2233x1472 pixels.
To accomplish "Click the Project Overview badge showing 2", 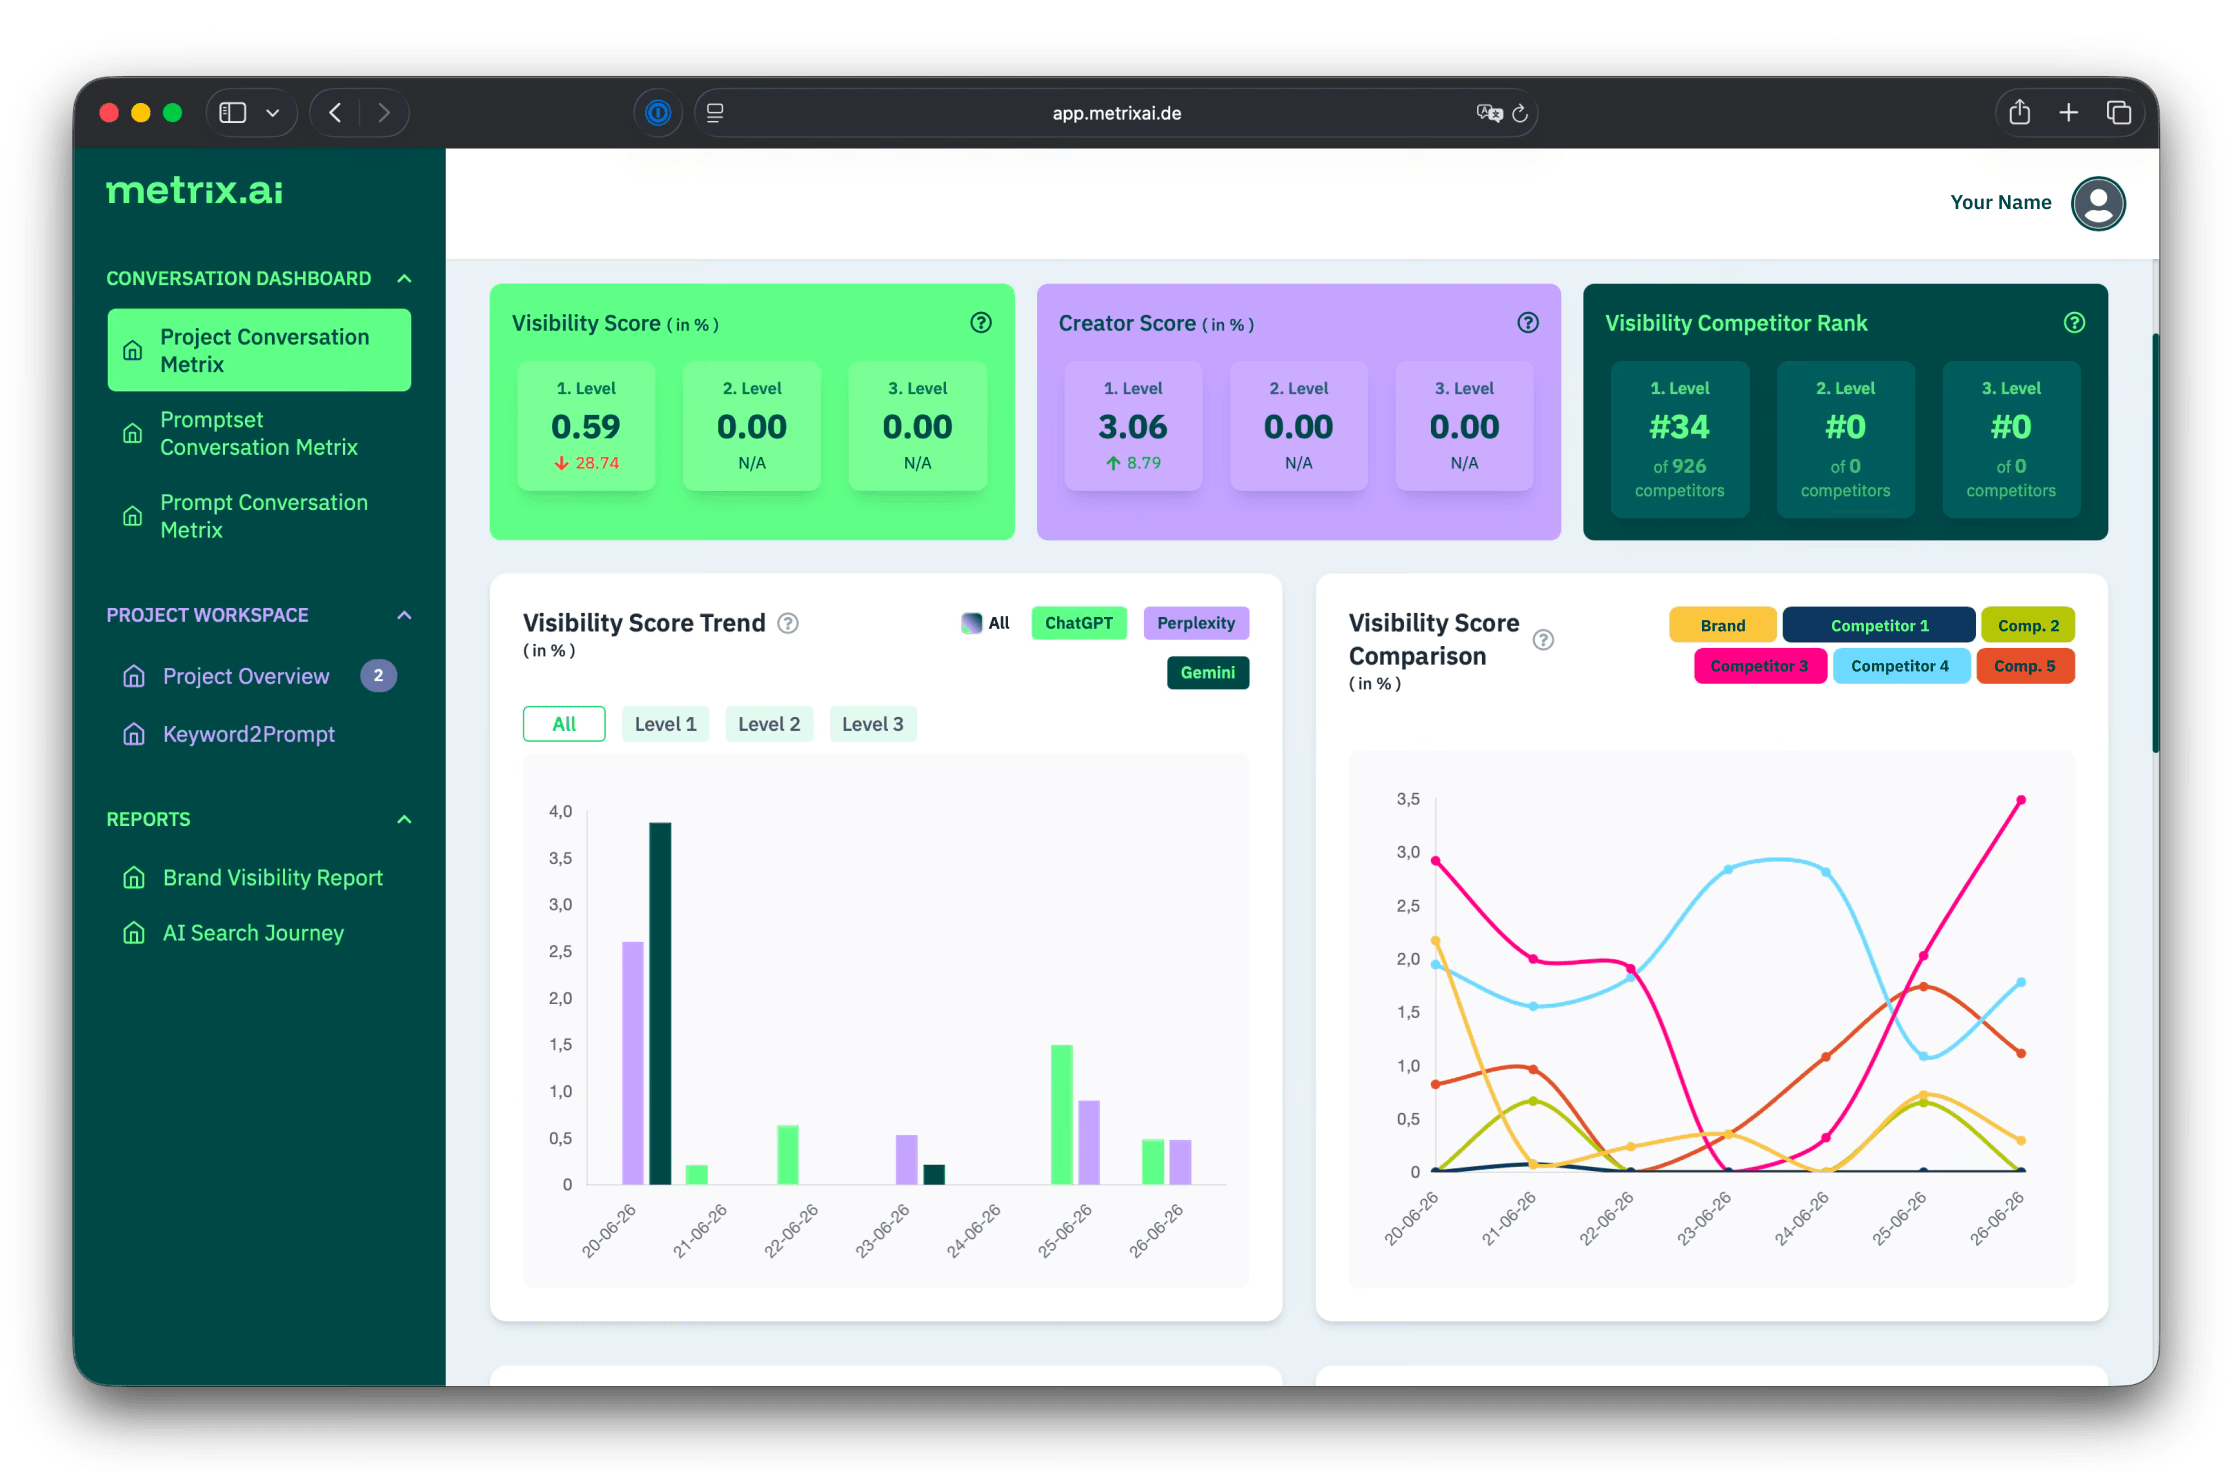I will (x=378, y=676).
